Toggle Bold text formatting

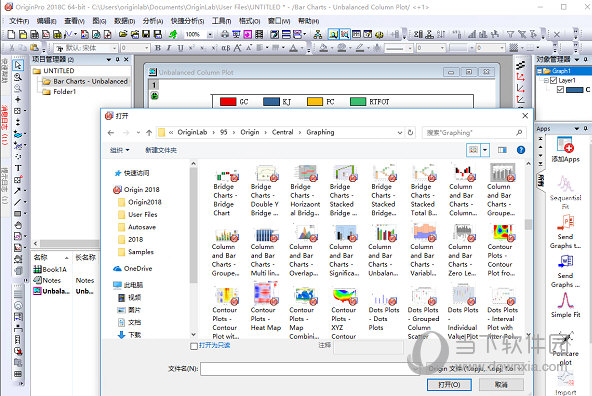tap(158, 48)
